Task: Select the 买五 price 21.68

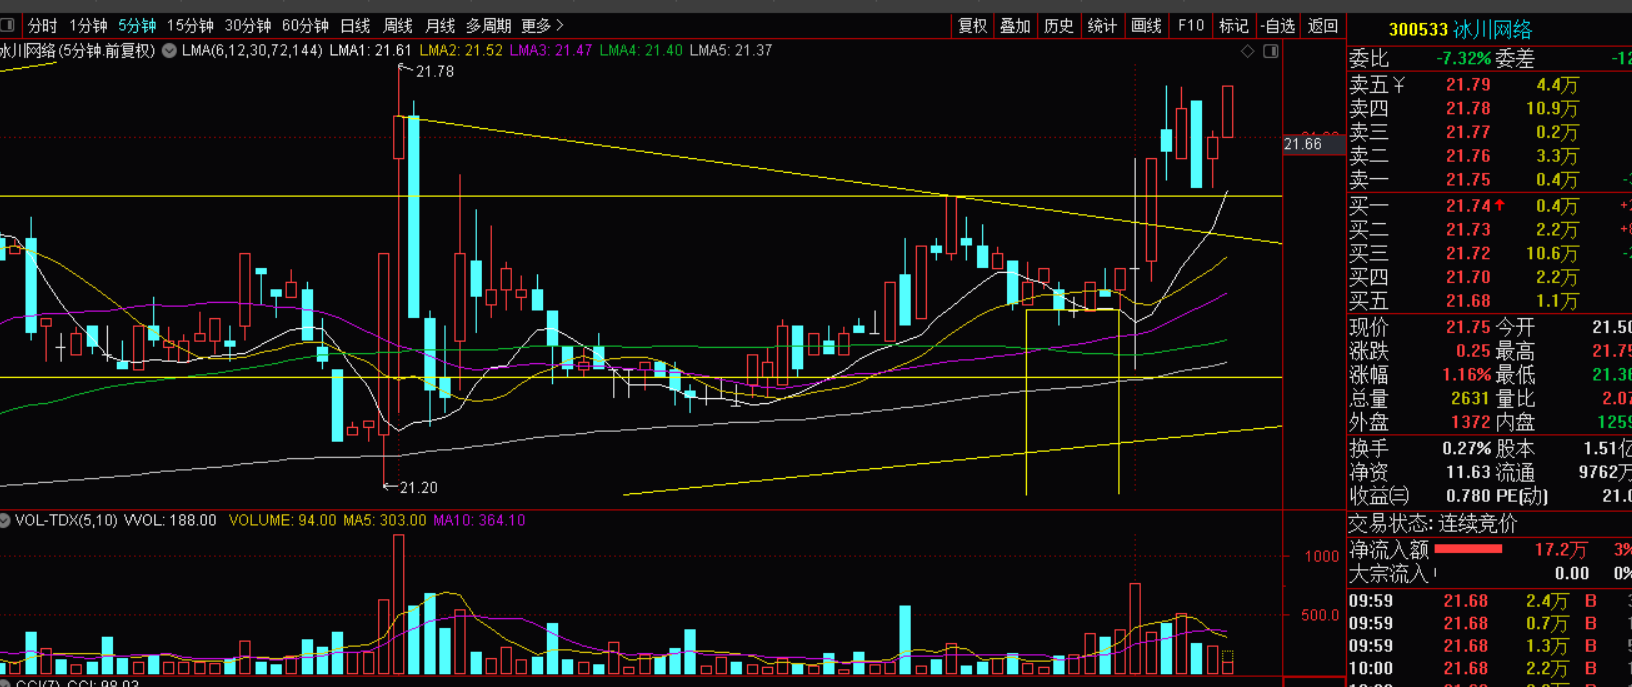Action: [1468, 301]
